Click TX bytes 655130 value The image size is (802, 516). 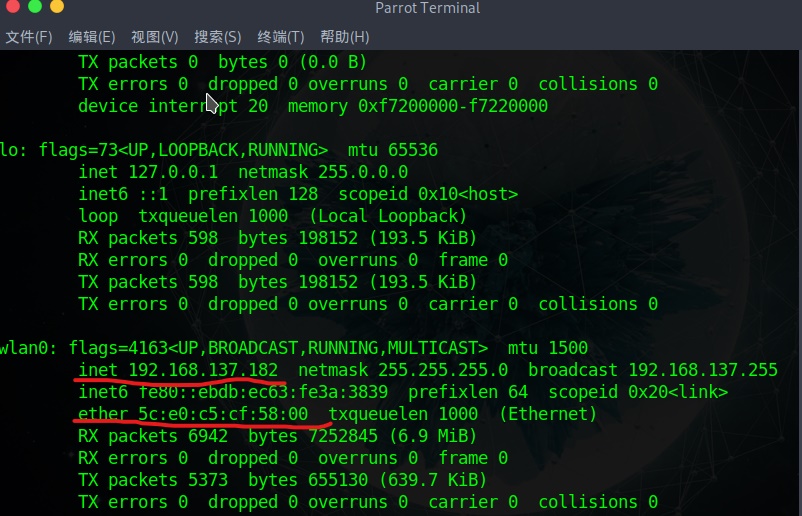[x=338, y=480]
